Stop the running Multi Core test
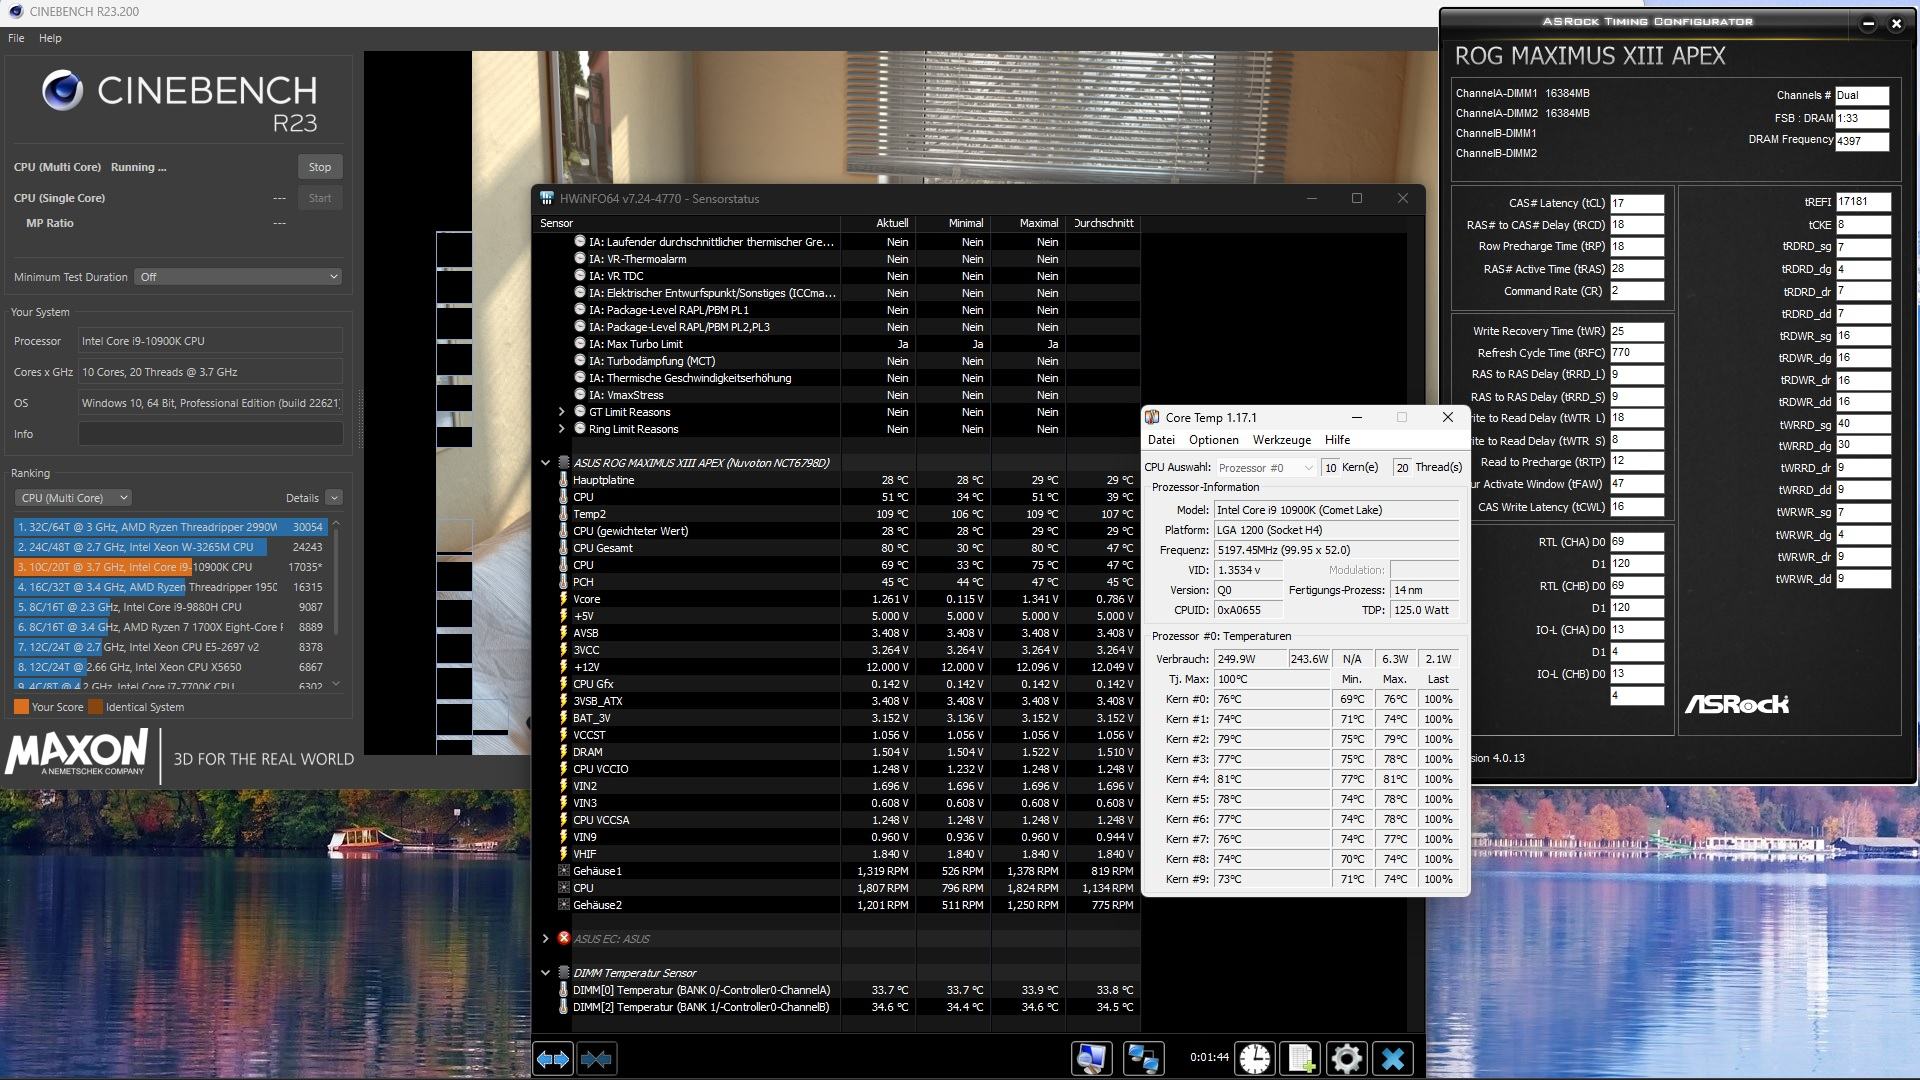 click(x=320, y=167)
